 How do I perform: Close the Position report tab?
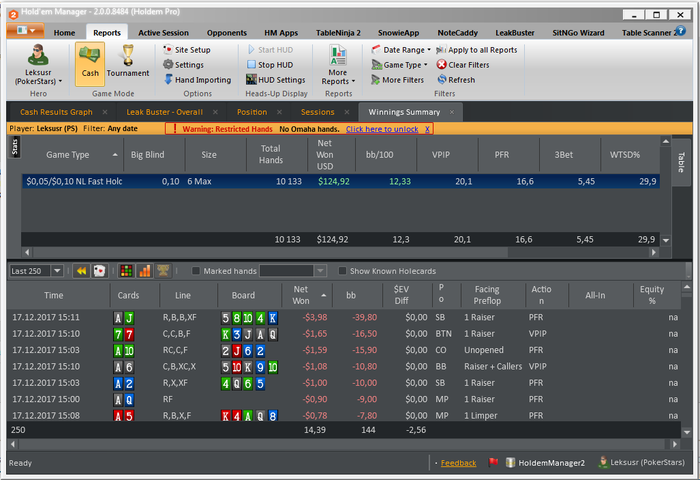pyautogui.click(x=279, y=112)
